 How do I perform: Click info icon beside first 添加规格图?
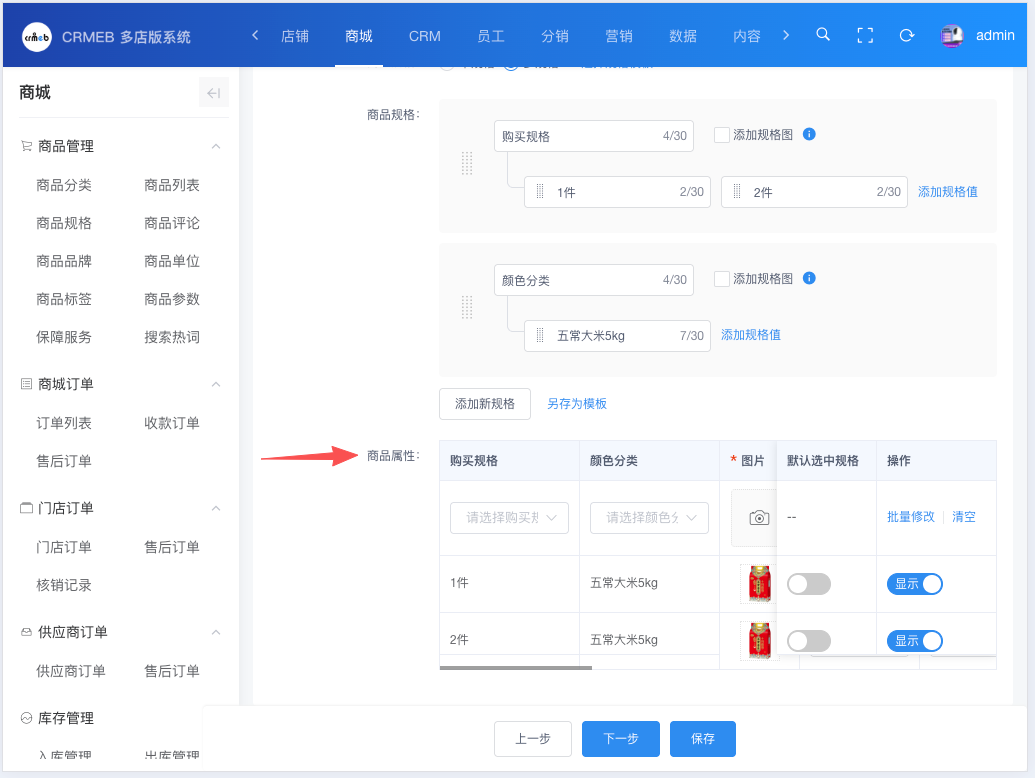tap(810, 134)
